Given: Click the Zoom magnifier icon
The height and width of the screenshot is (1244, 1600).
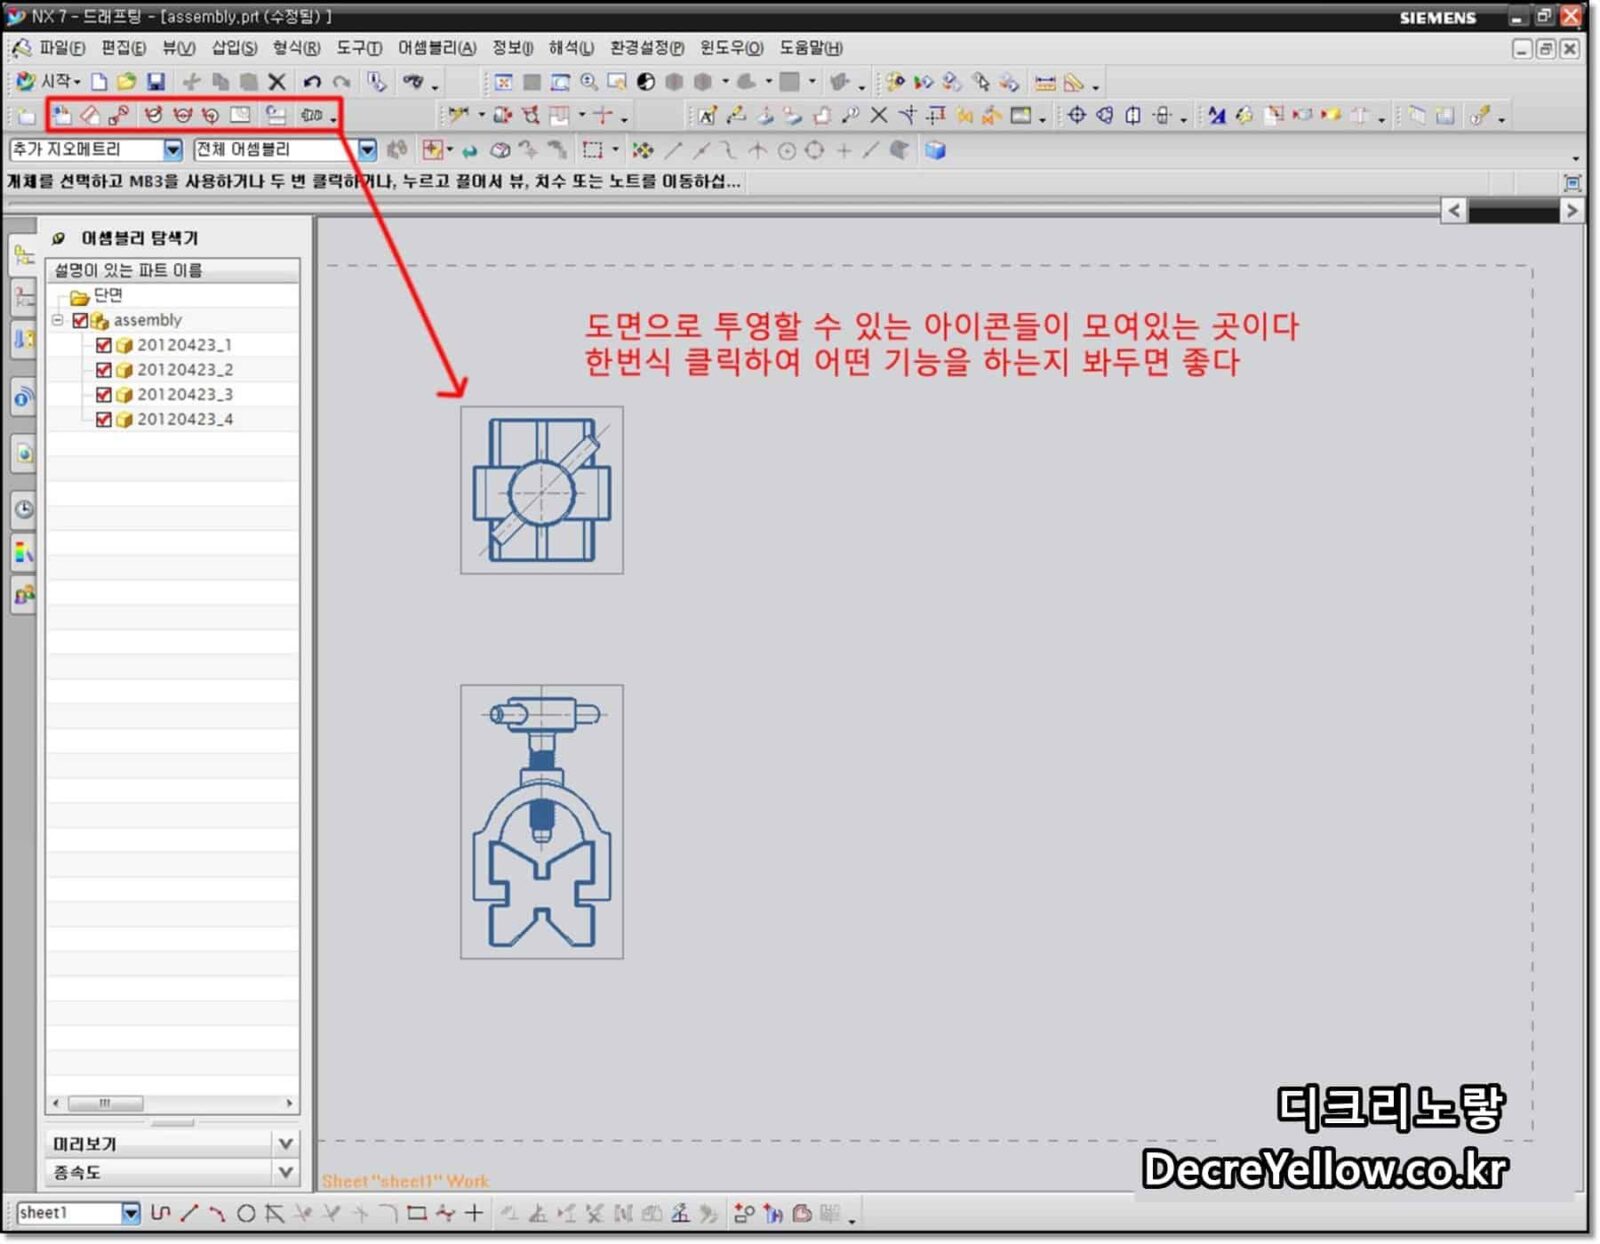Looking at the screenshot, I should click(x=589, y=82).
